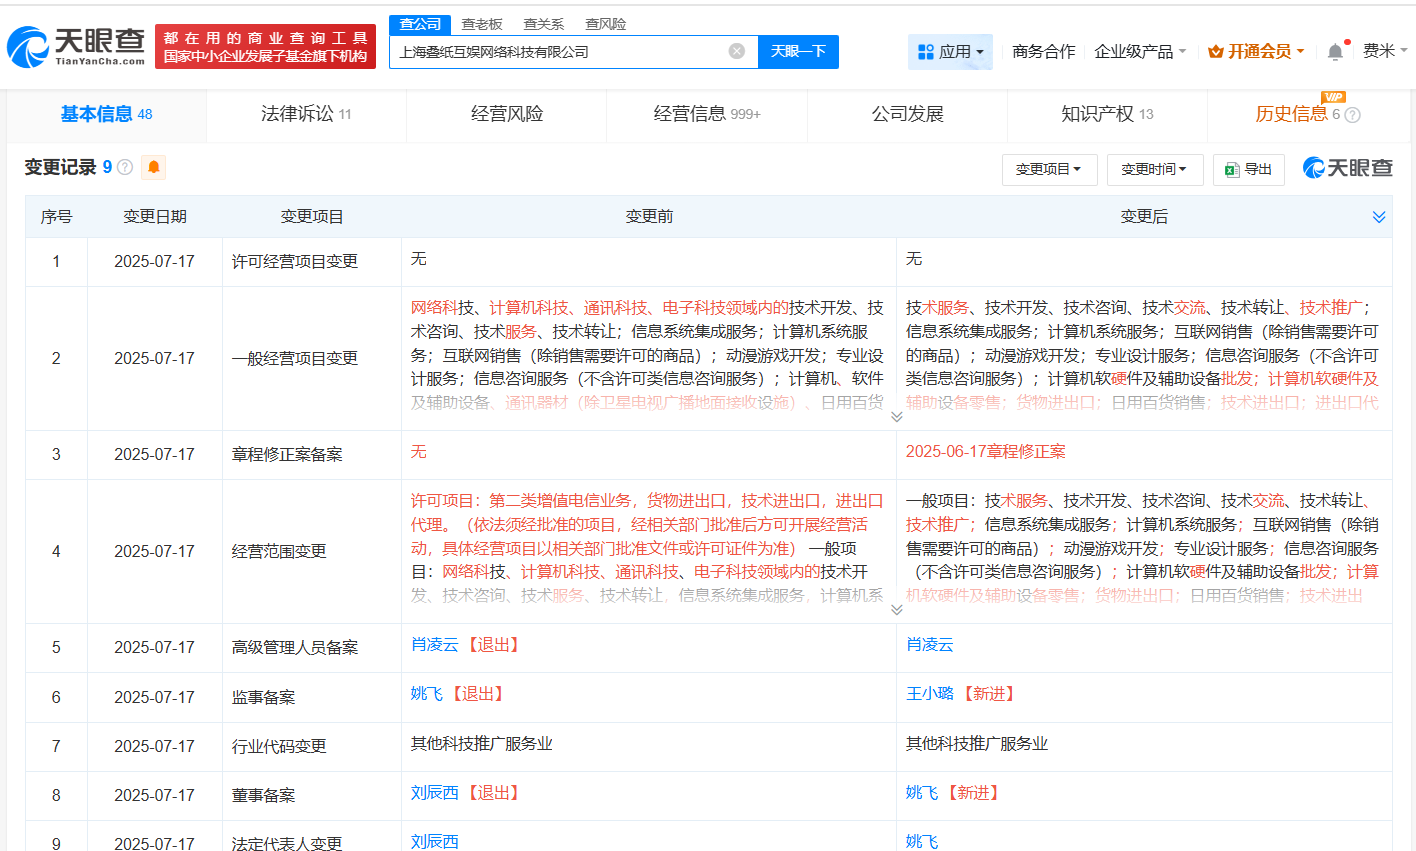Expand row 4 经营范围变更 details chevron
This screenshot has height=851, width=1416.
click(896, 610)
